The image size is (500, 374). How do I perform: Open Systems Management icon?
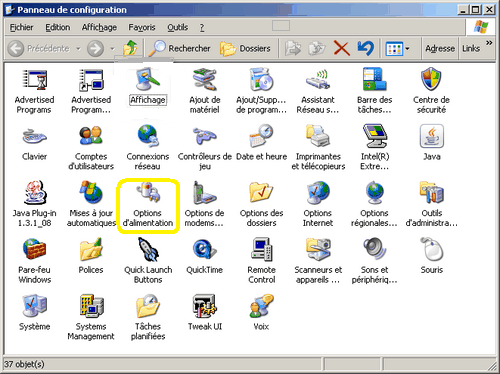point(91,307)
